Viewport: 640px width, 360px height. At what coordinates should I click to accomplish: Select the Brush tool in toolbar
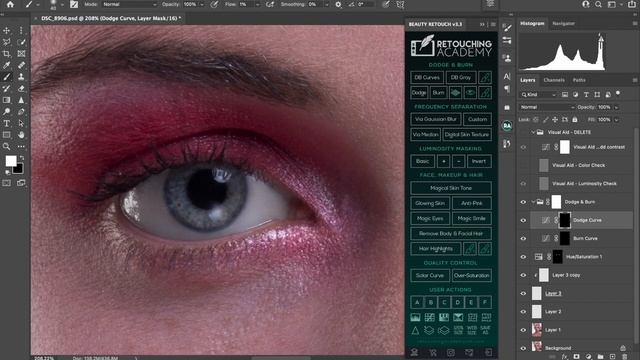tap(7, 77)
